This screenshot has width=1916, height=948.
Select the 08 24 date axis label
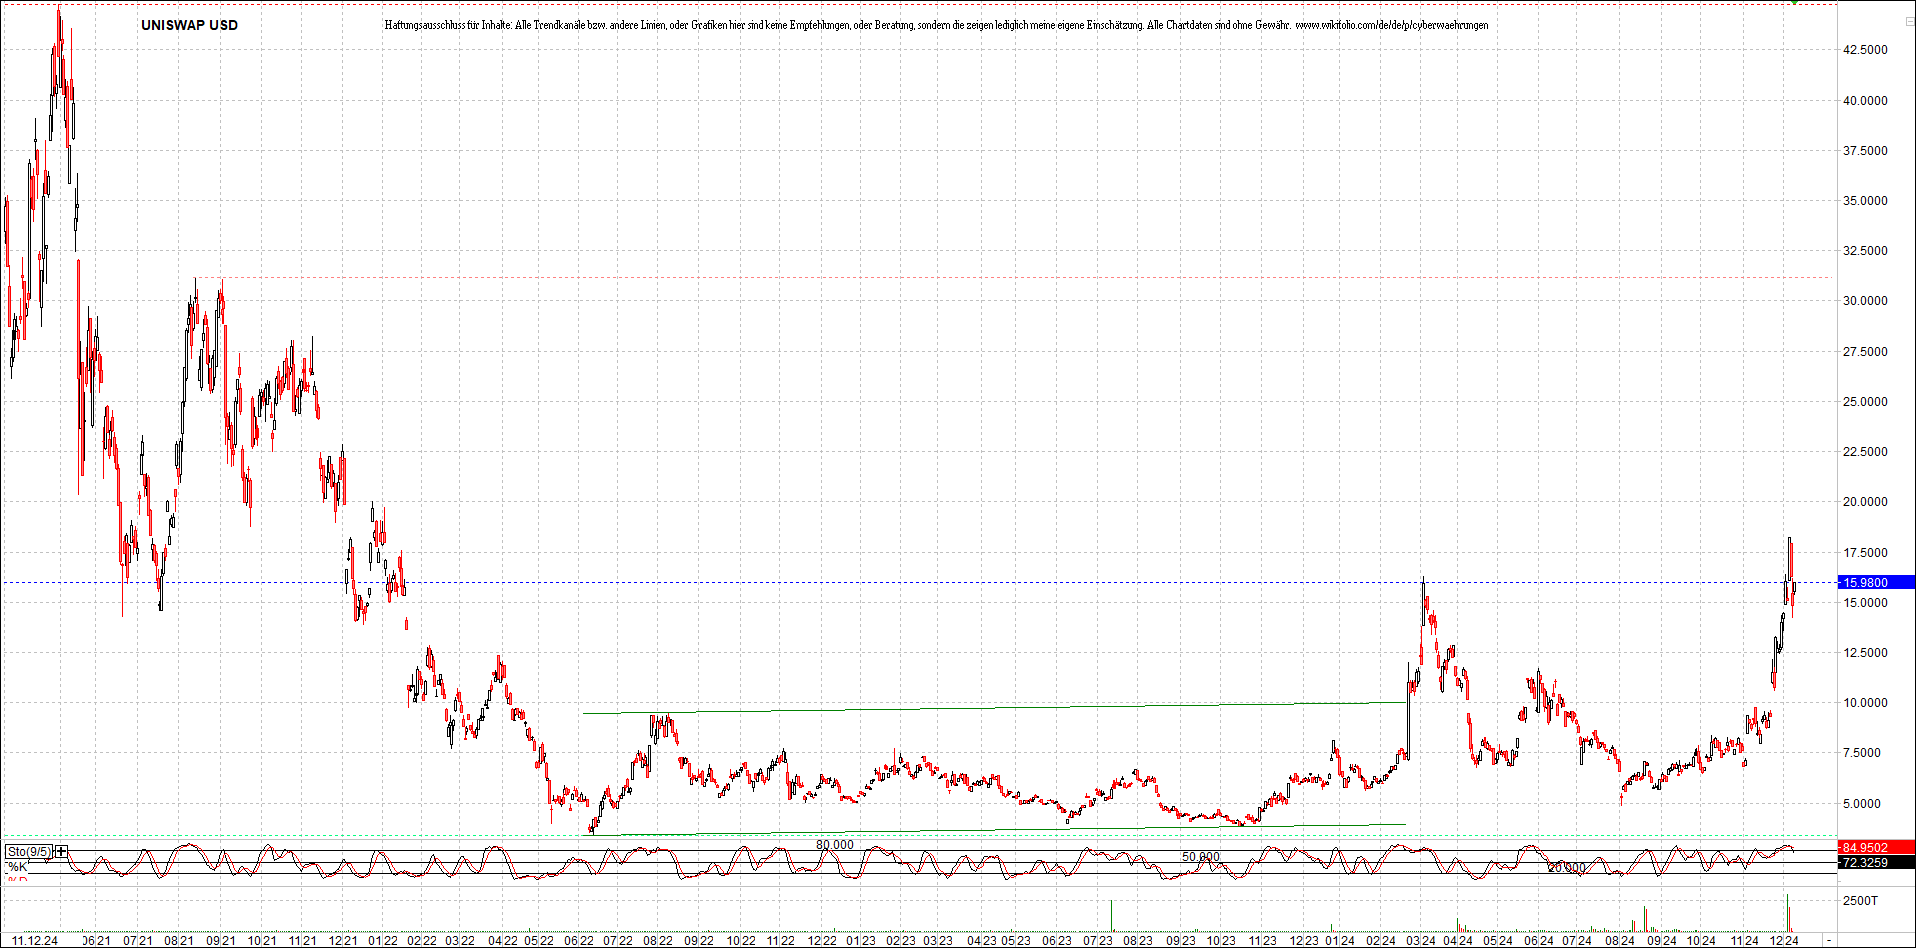(x=1620, y=941)
